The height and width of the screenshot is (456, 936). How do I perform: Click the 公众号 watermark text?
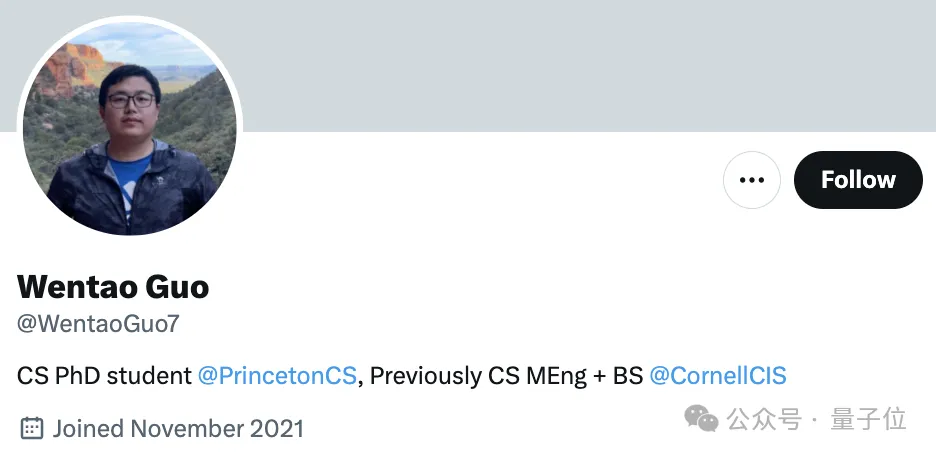click(x=764, y=419)
